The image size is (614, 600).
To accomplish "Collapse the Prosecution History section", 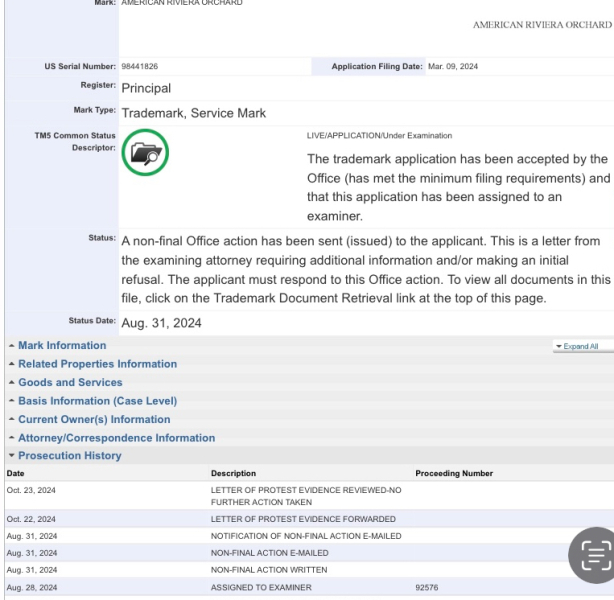I will (x=70, y=455).
